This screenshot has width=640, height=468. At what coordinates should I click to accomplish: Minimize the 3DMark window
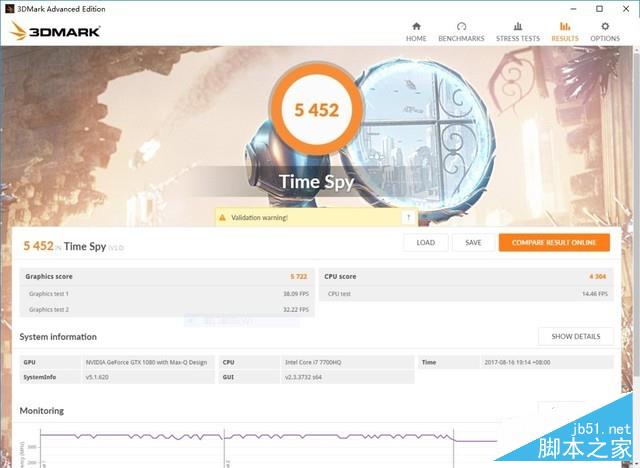[573, 9]
